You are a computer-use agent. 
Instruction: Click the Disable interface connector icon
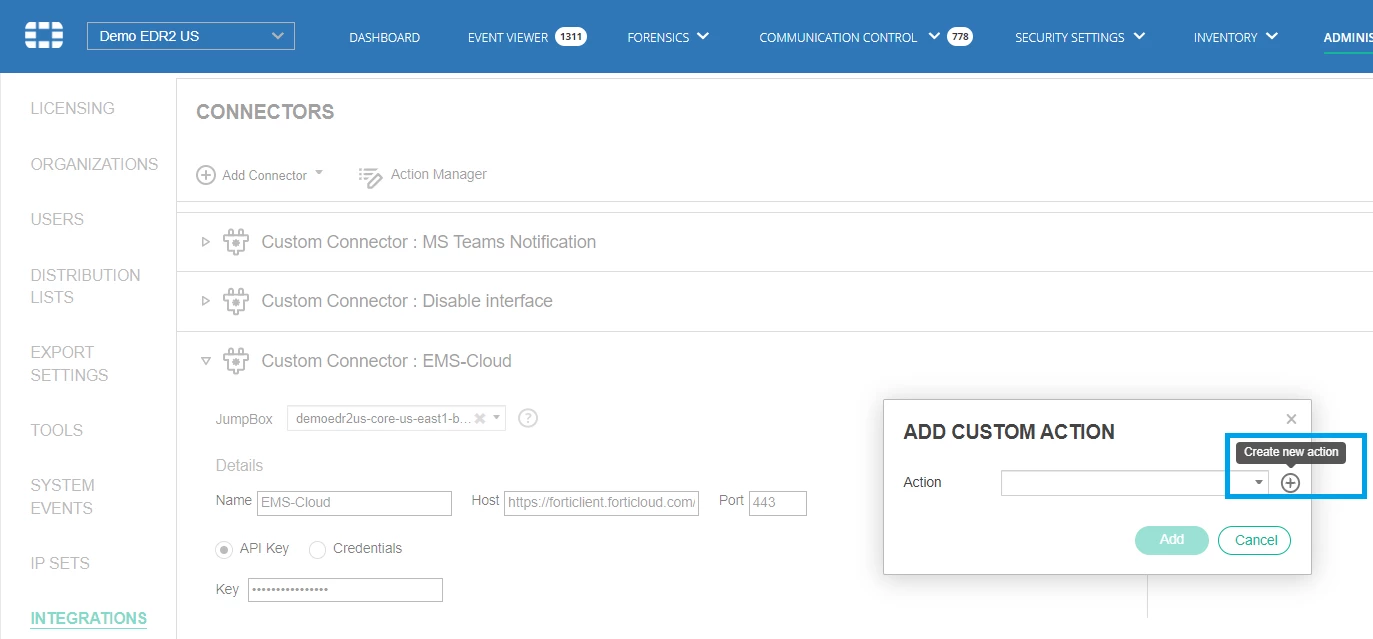(x=235, y=301)
